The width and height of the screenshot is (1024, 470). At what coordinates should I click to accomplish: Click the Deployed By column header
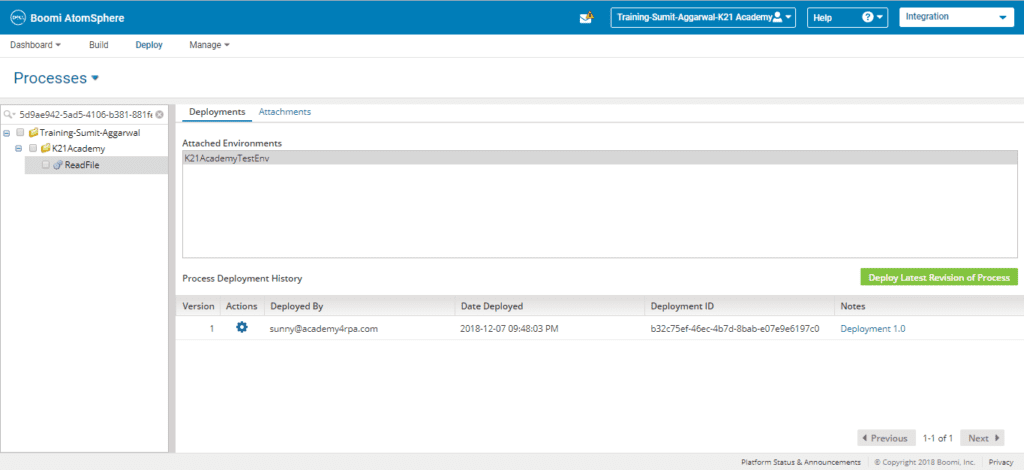(x=359, y=306)
